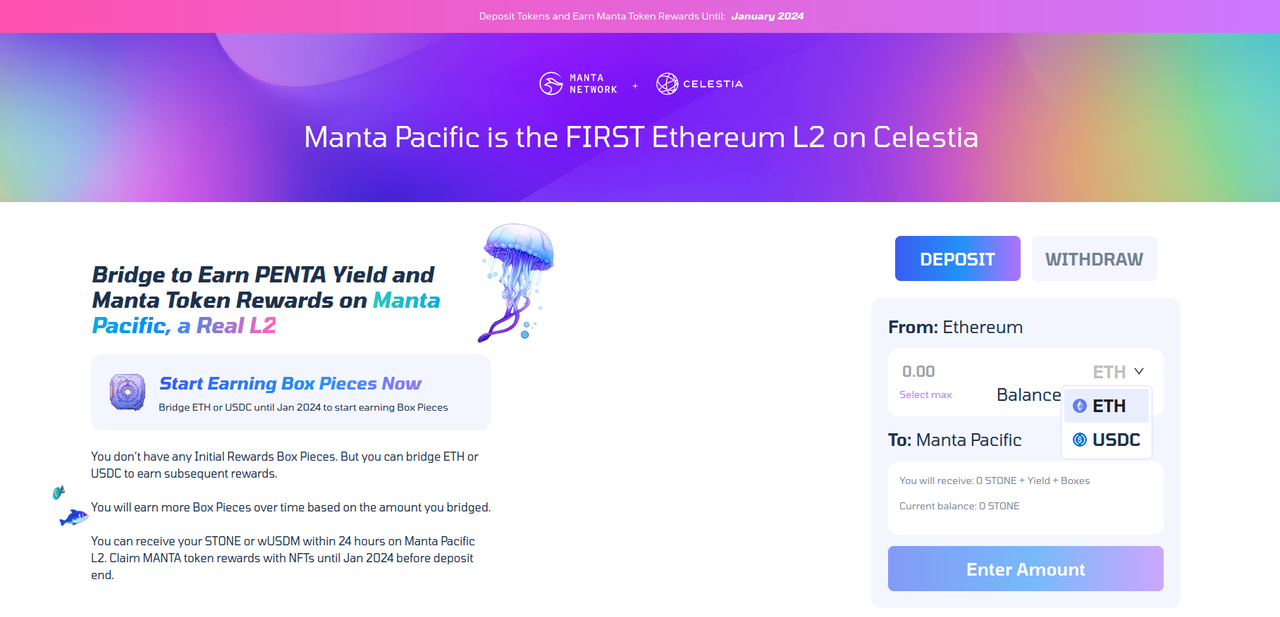The height and width of the screenshot is (617, 1280).
Task: Click the Celestia logo
Action: (699, 84)
